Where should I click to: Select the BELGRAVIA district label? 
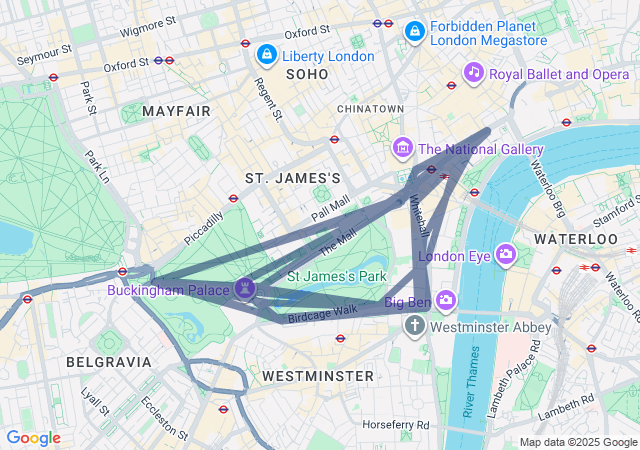point(109,362)
